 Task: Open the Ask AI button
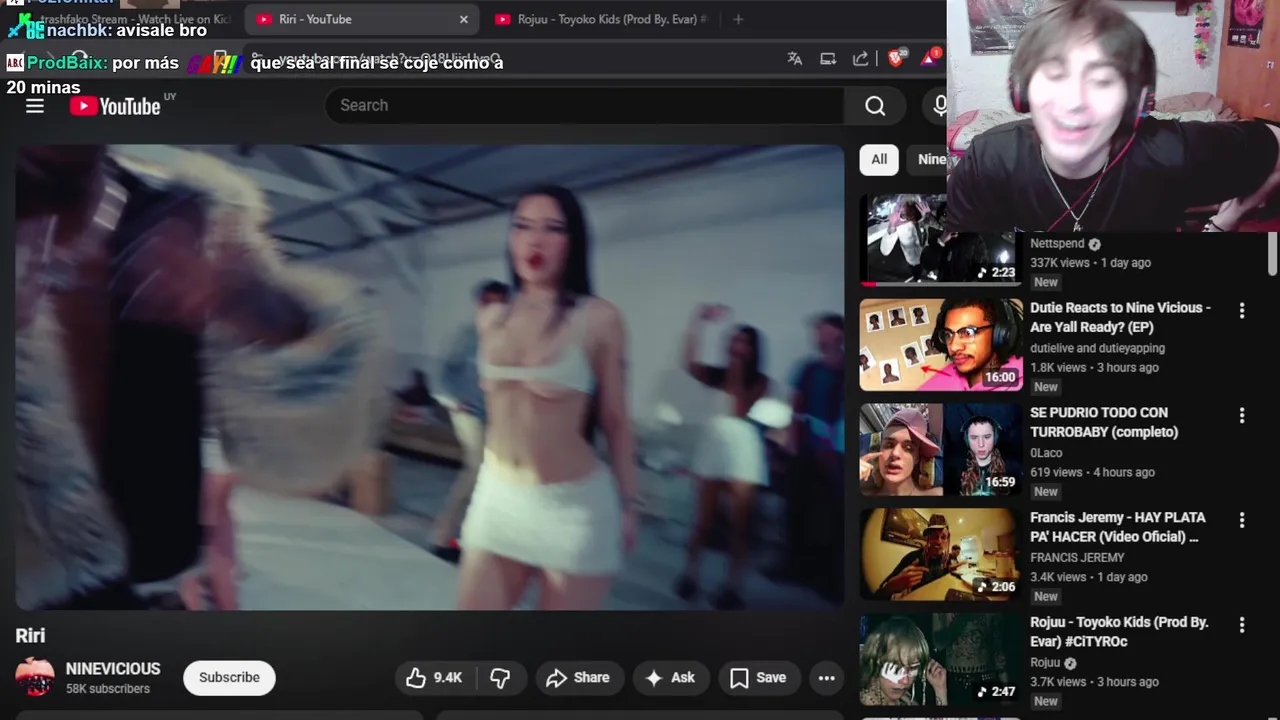click(670, 678)
